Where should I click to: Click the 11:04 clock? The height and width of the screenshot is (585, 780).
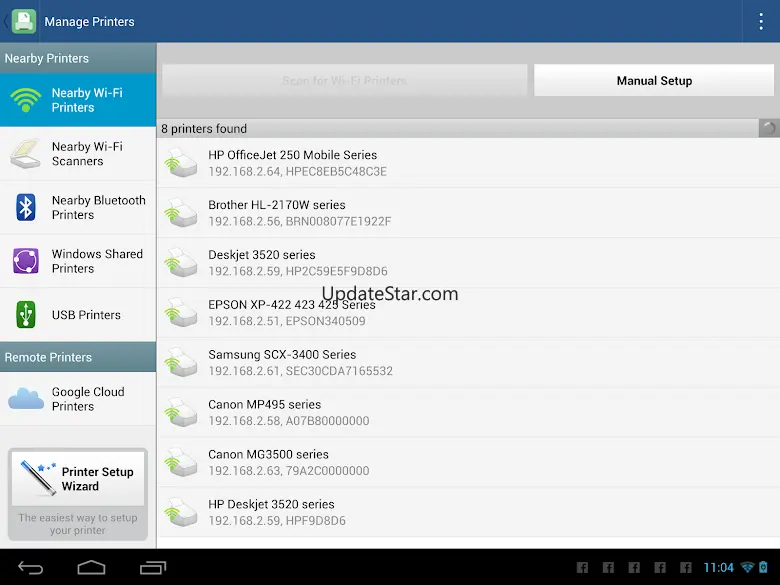tap(719, 568)
